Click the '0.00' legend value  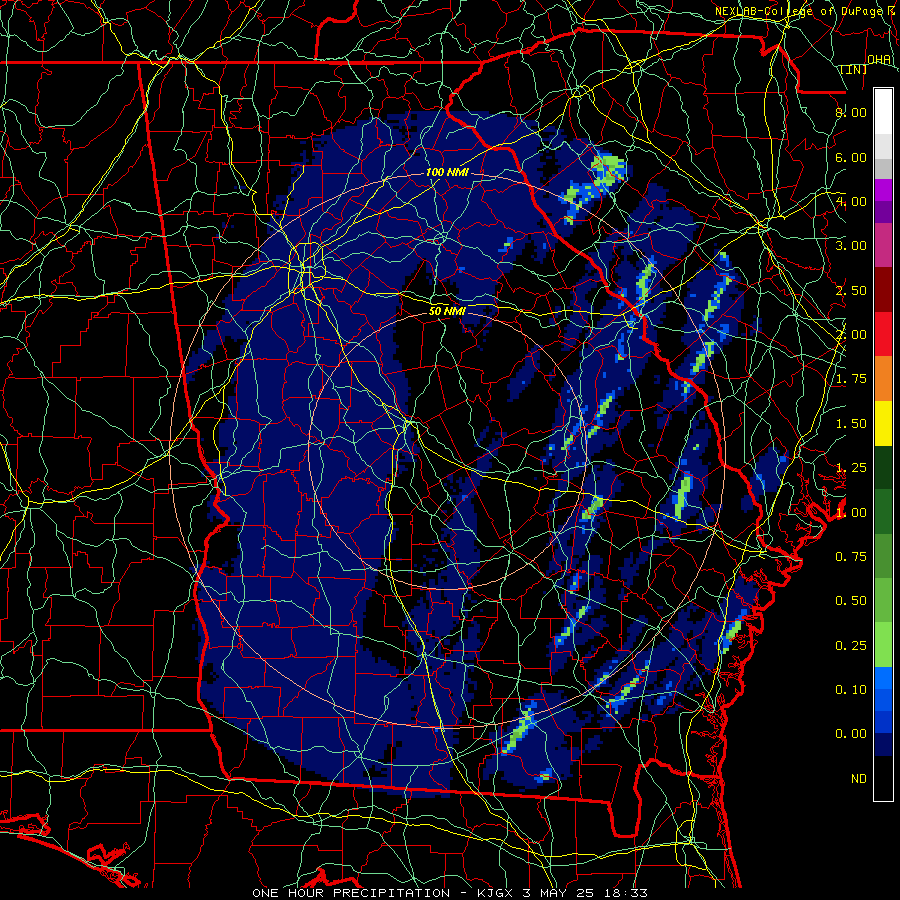pyautogui.click(x=851, y=734)
